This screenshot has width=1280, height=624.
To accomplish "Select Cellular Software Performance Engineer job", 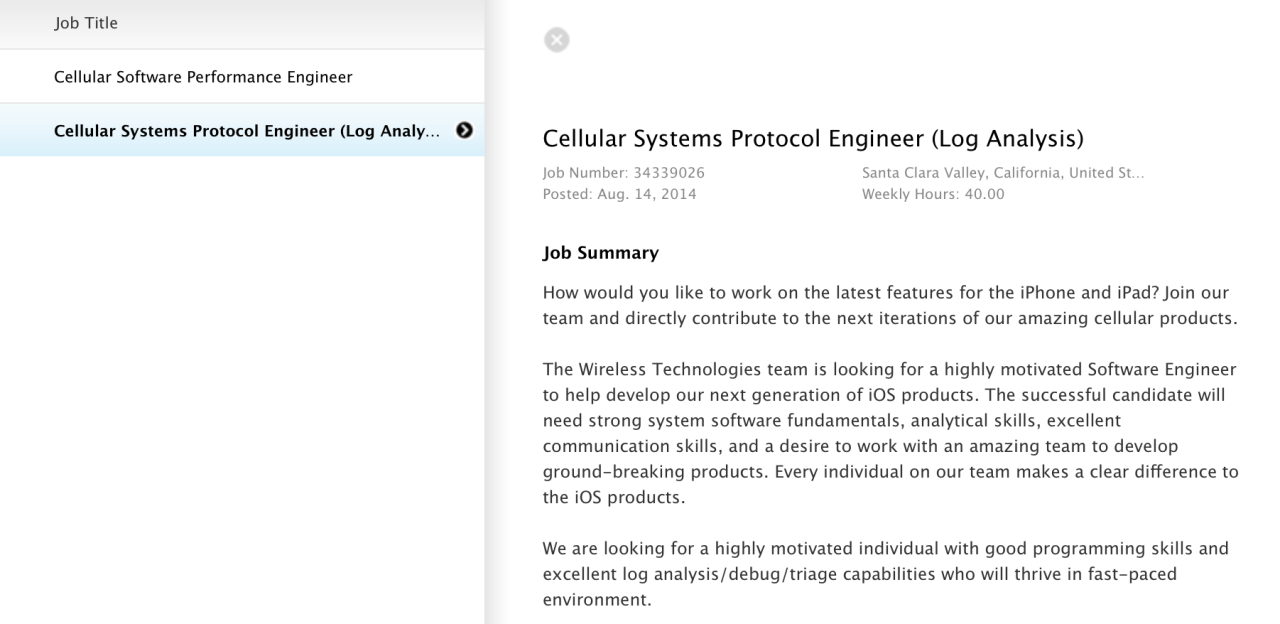I will 203,77.
